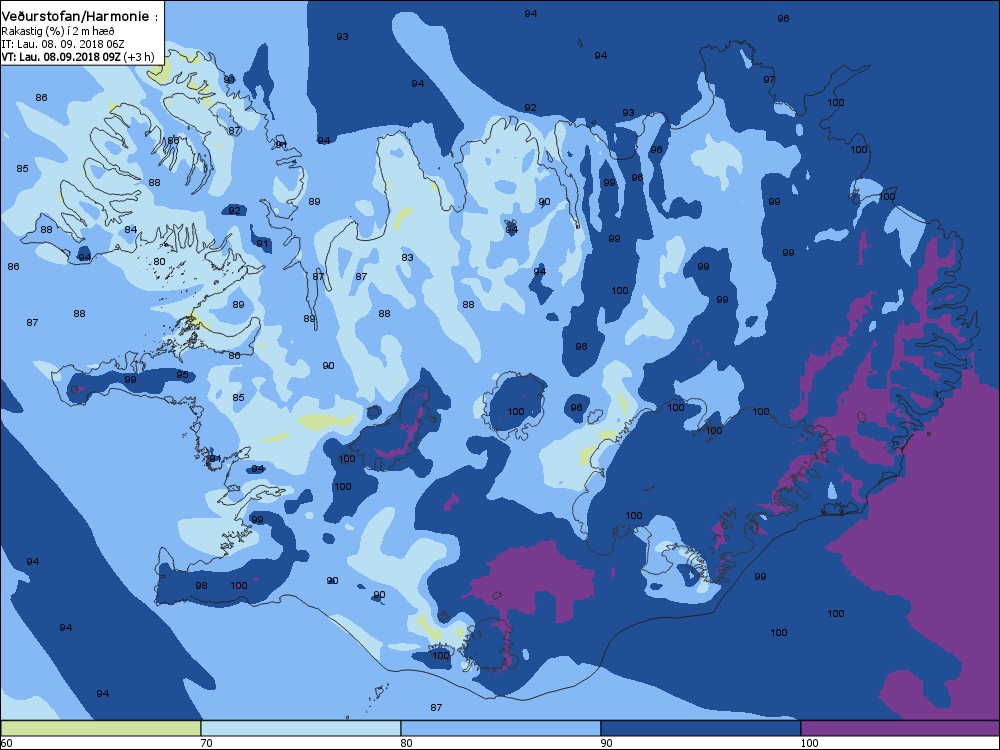
Task: Click the 'Veðurstofan/Harmonie' title text
Action: pos(76,17)
